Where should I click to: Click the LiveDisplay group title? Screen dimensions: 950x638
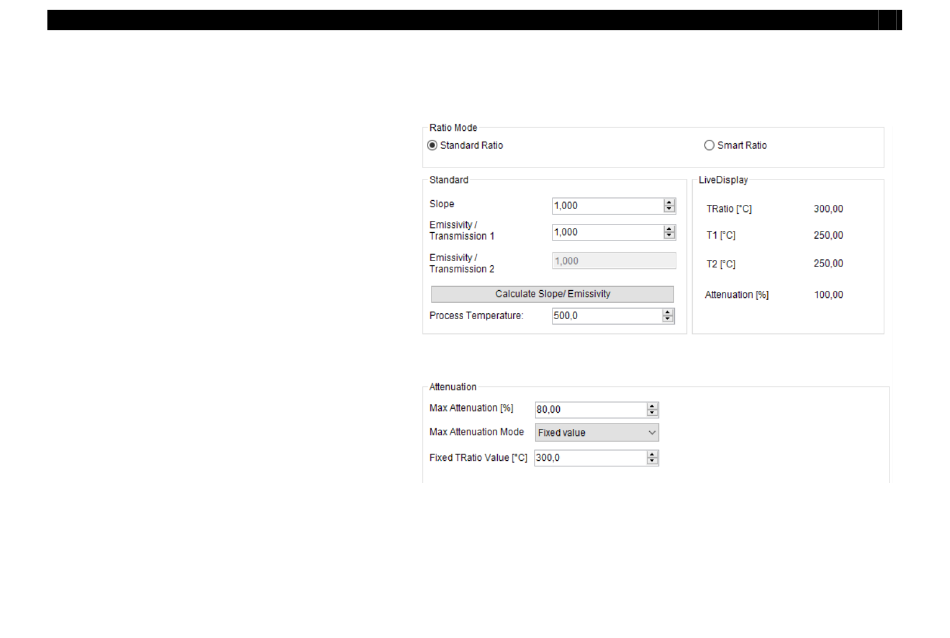(x=723, y=180)
